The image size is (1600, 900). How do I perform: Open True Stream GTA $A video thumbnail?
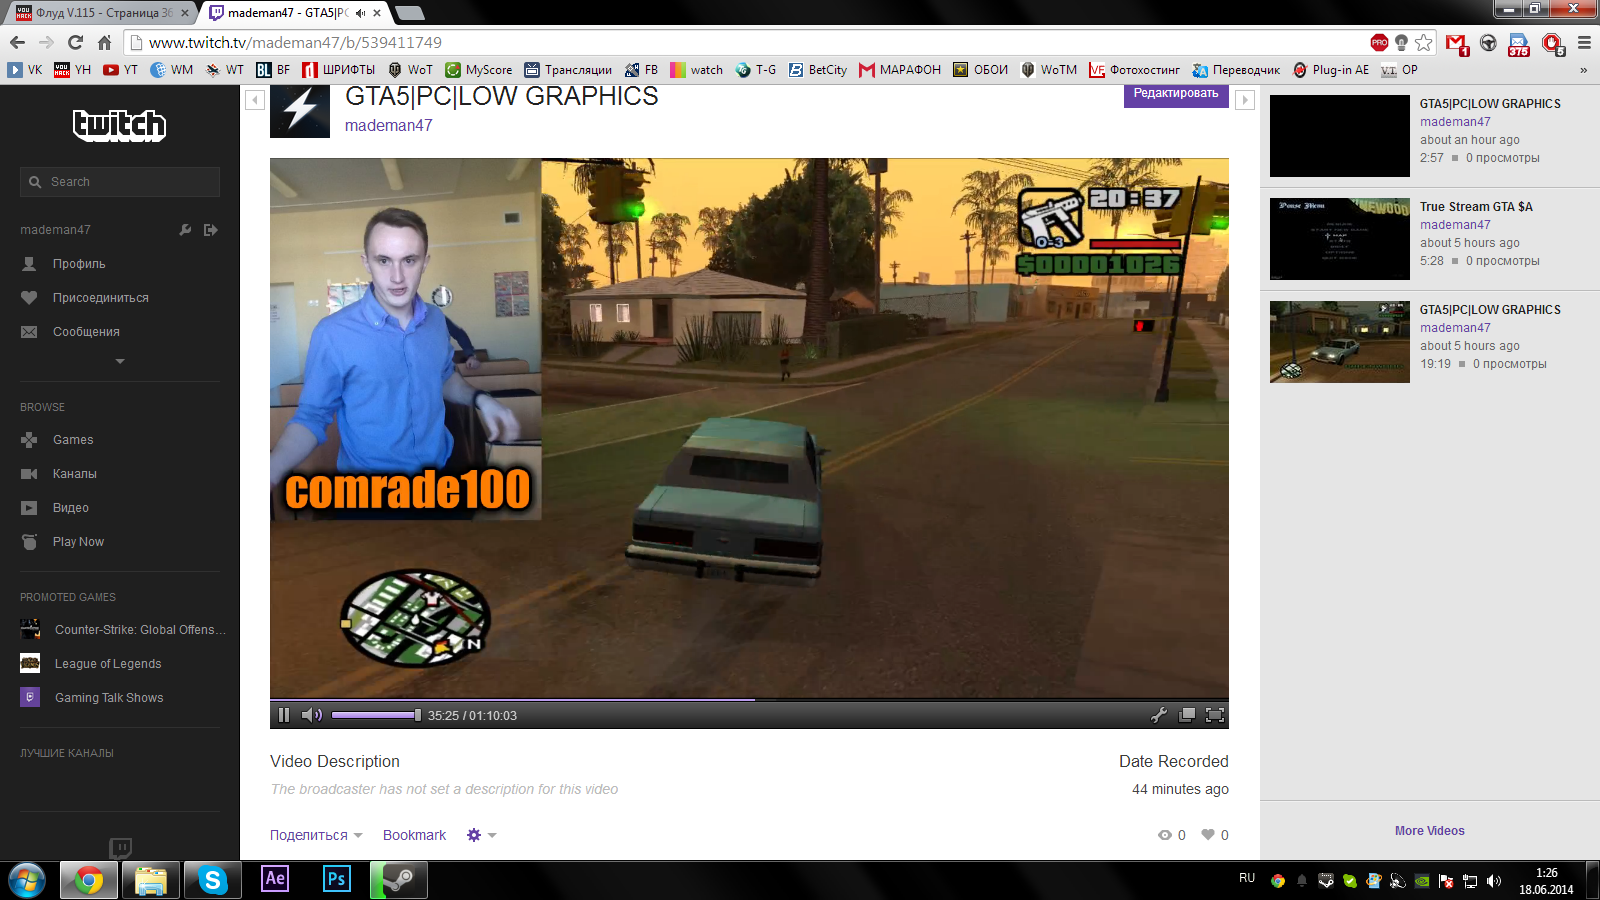click(x=1340, y=239)
